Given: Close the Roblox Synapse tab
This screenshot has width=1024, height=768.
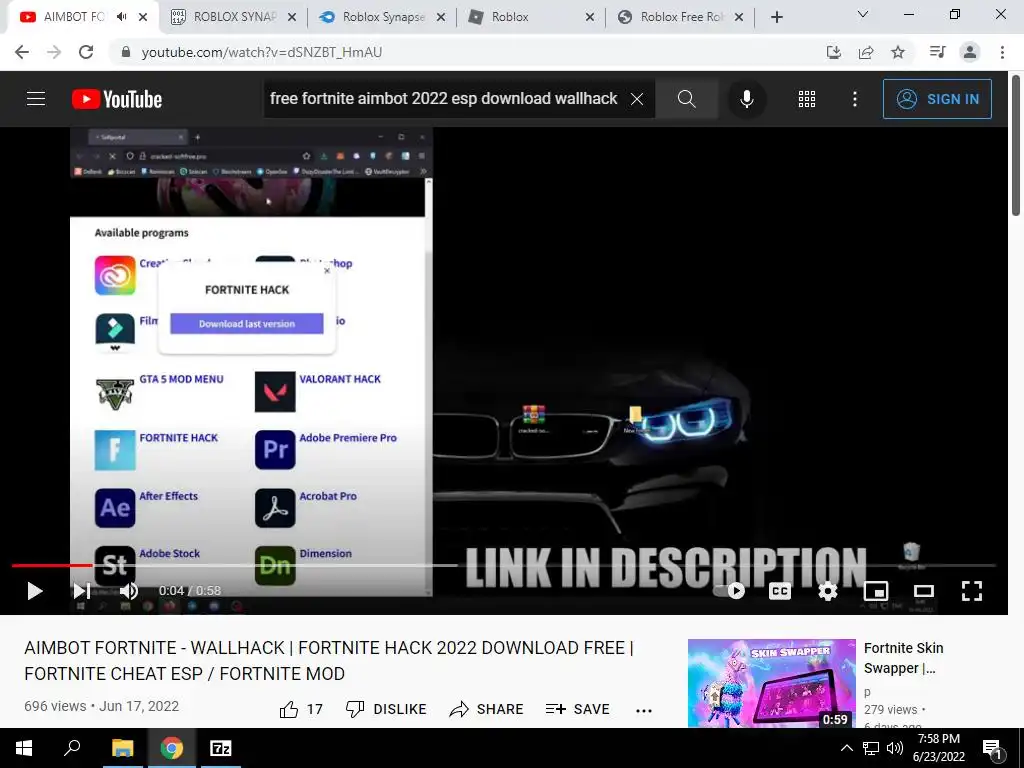Looking at the screenshot, I should [x=441, y=17].
